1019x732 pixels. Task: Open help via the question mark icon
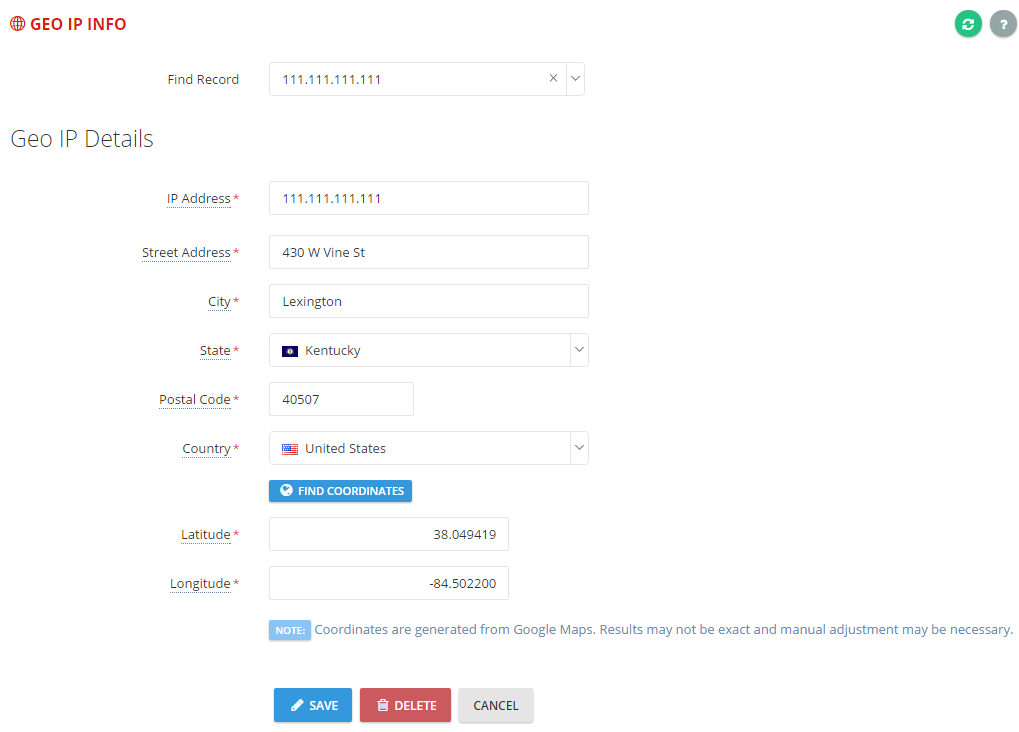tap(1002, 23)
